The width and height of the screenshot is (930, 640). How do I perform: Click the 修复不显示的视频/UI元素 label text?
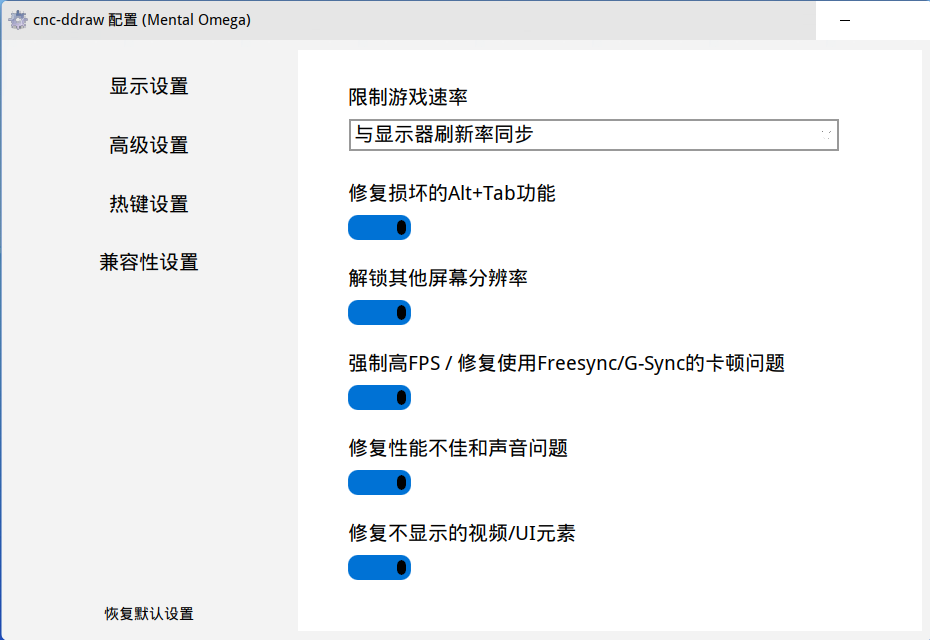coord(461,533)
